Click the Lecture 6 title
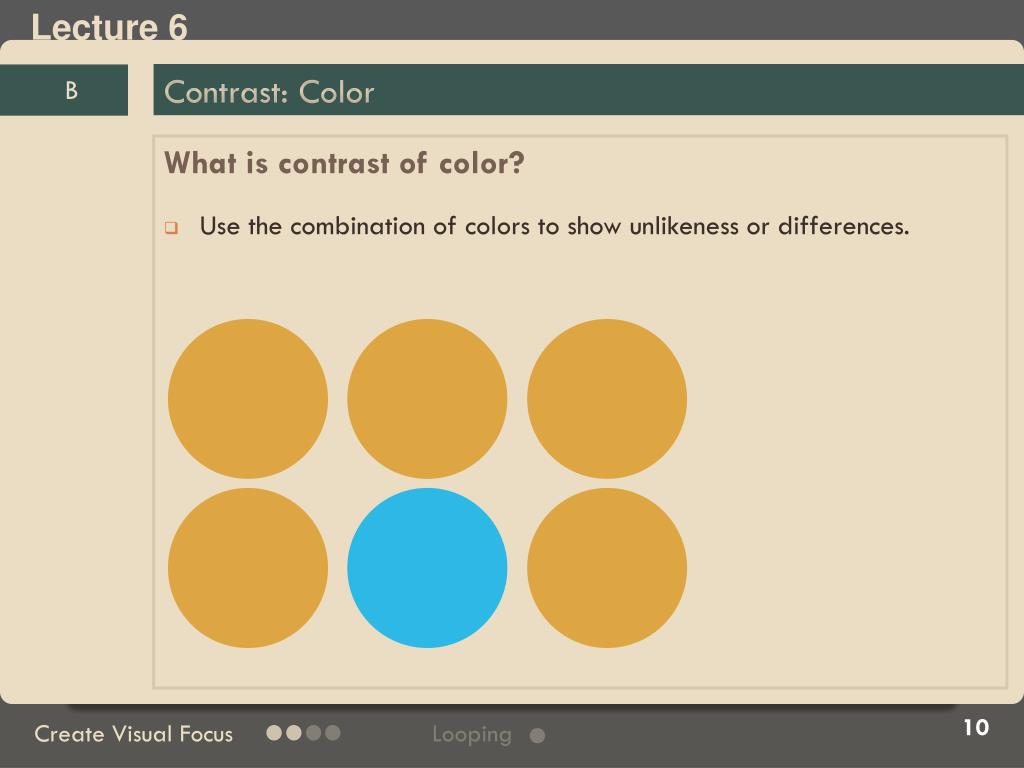 pyautogui.click(x=109, y=27)
